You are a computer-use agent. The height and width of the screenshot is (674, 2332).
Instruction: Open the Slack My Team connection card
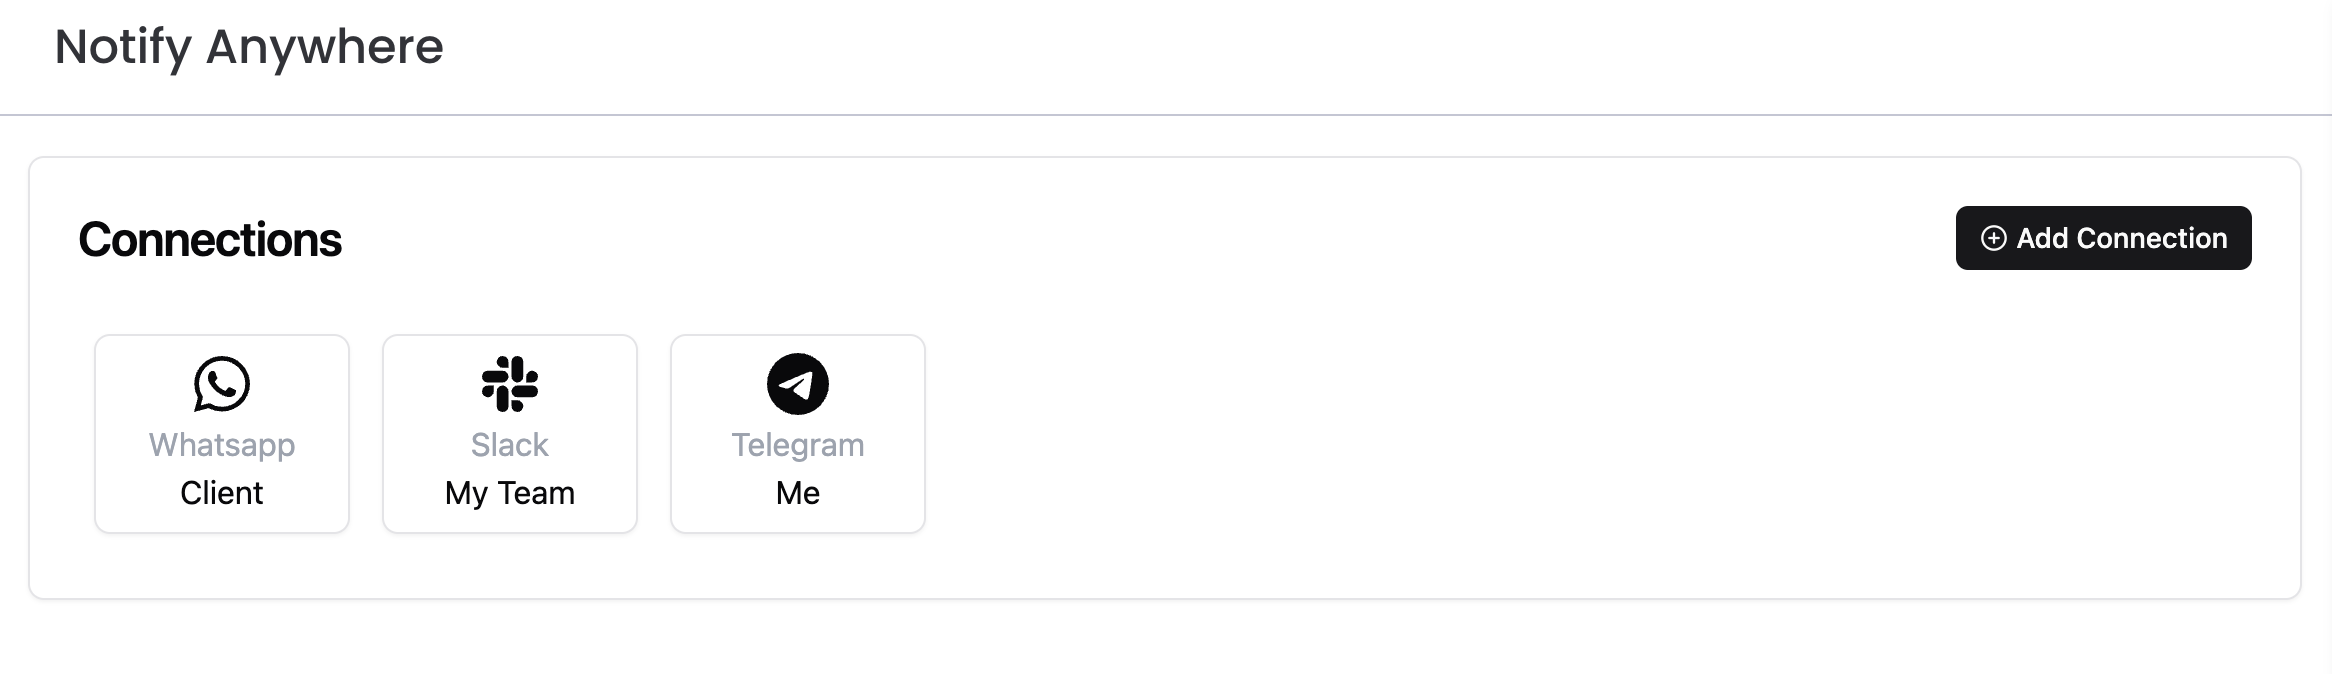[510, 433]
